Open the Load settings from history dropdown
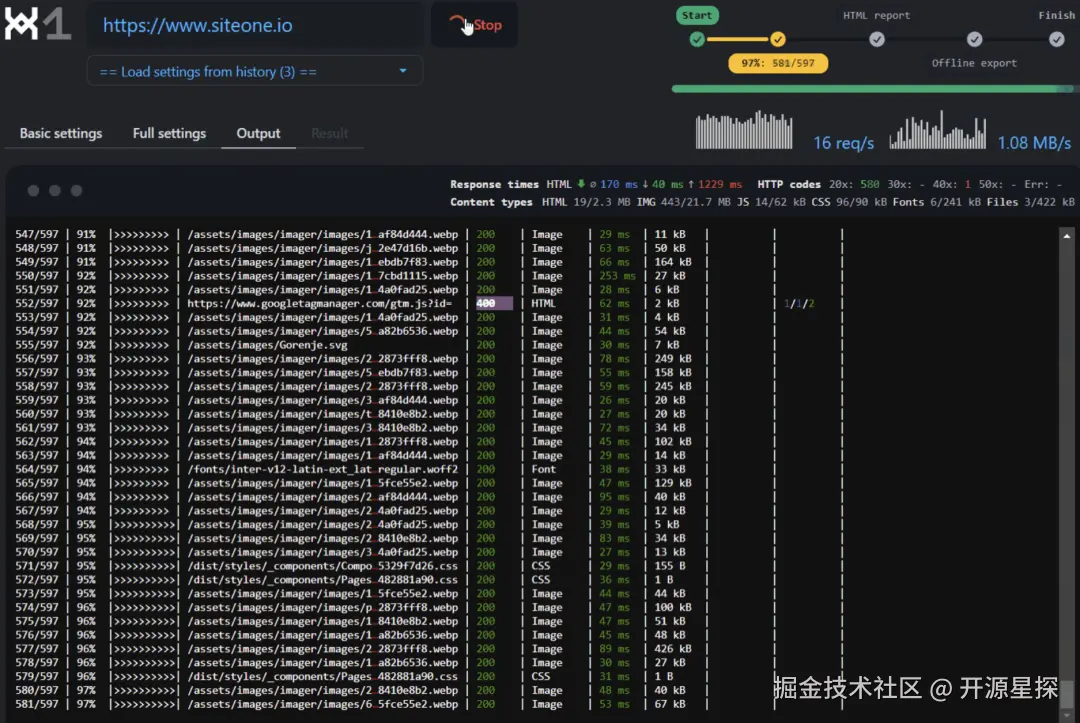The width and height of the screenshot is (1080, 723). click(x=255, y=70)
